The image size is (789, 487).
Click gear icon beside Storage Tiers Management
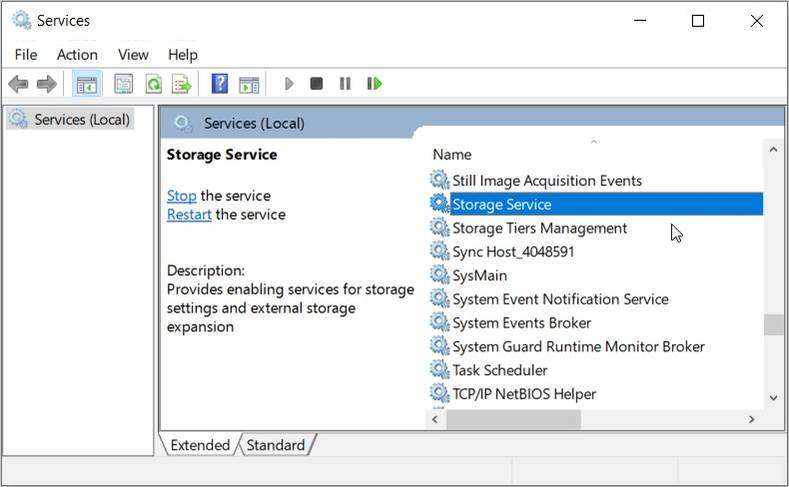(x=439, y=227)
